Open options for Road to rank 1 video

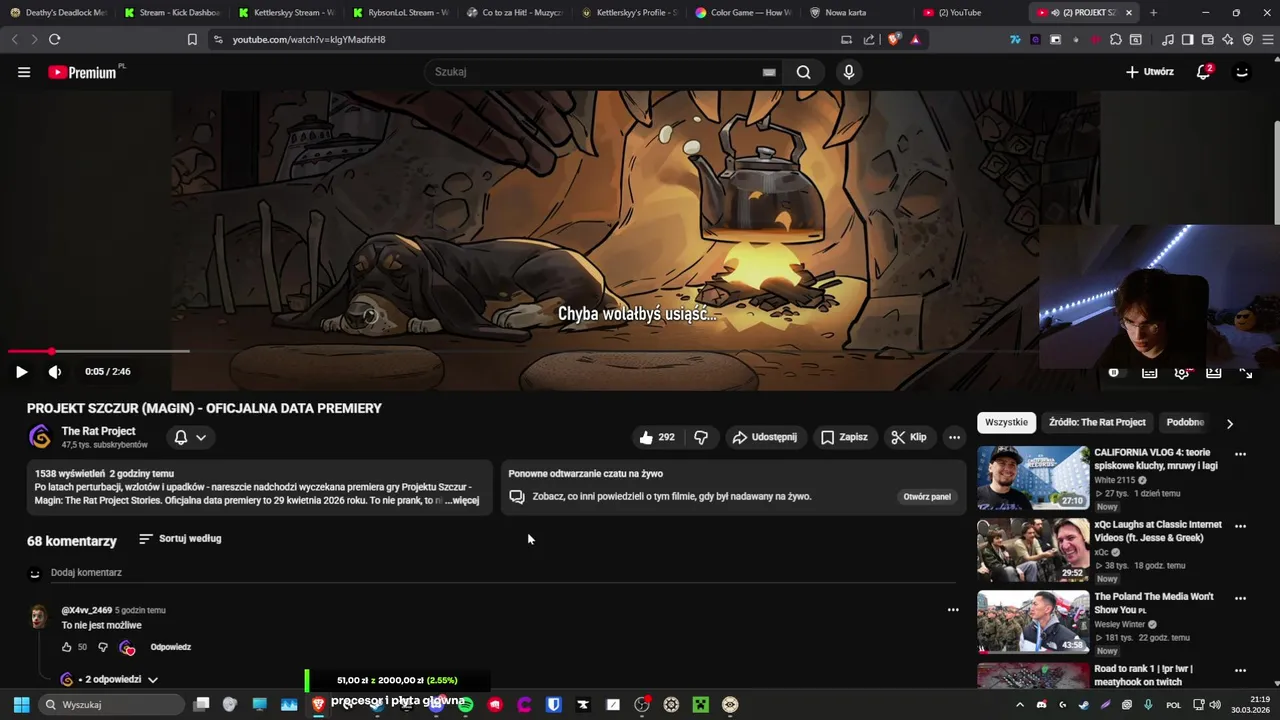[1241, 670]
